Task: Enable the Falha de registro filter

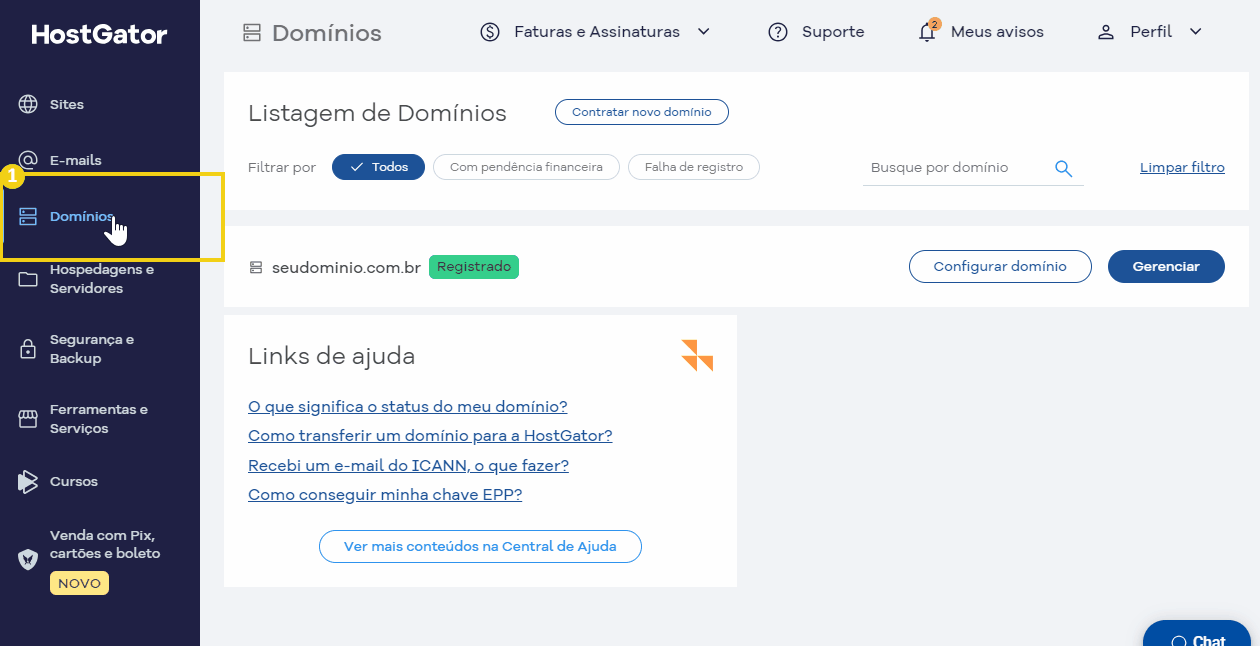Action: 693,167
